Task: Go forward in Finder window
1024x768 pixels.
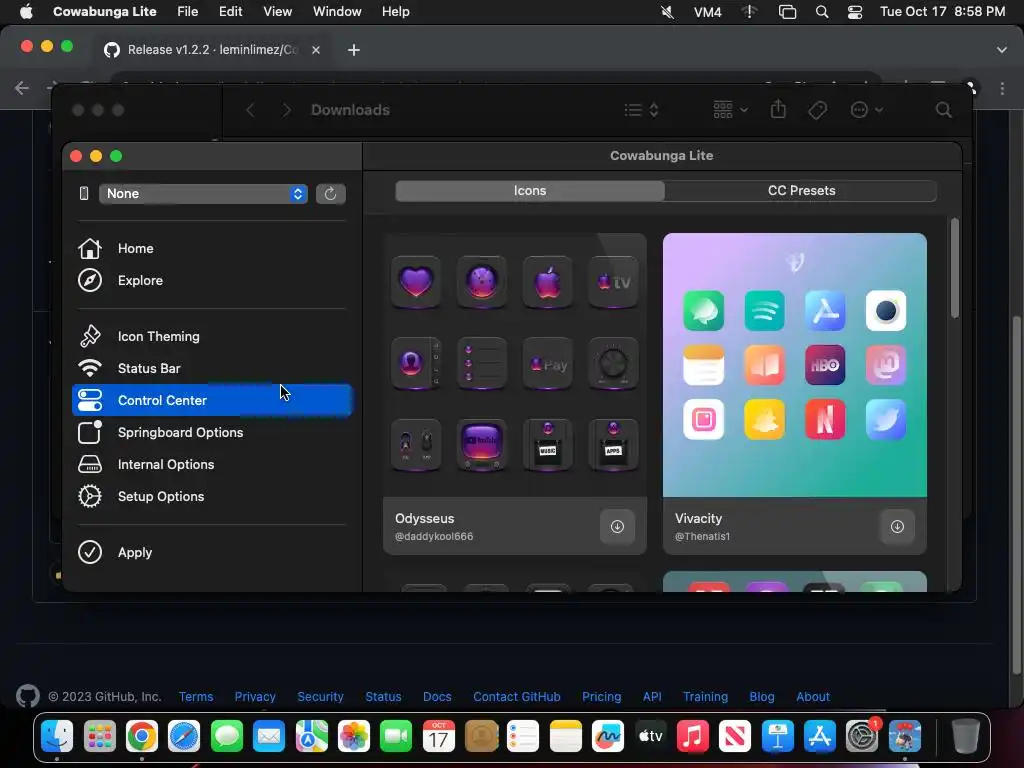Action: tap(287, 110)
